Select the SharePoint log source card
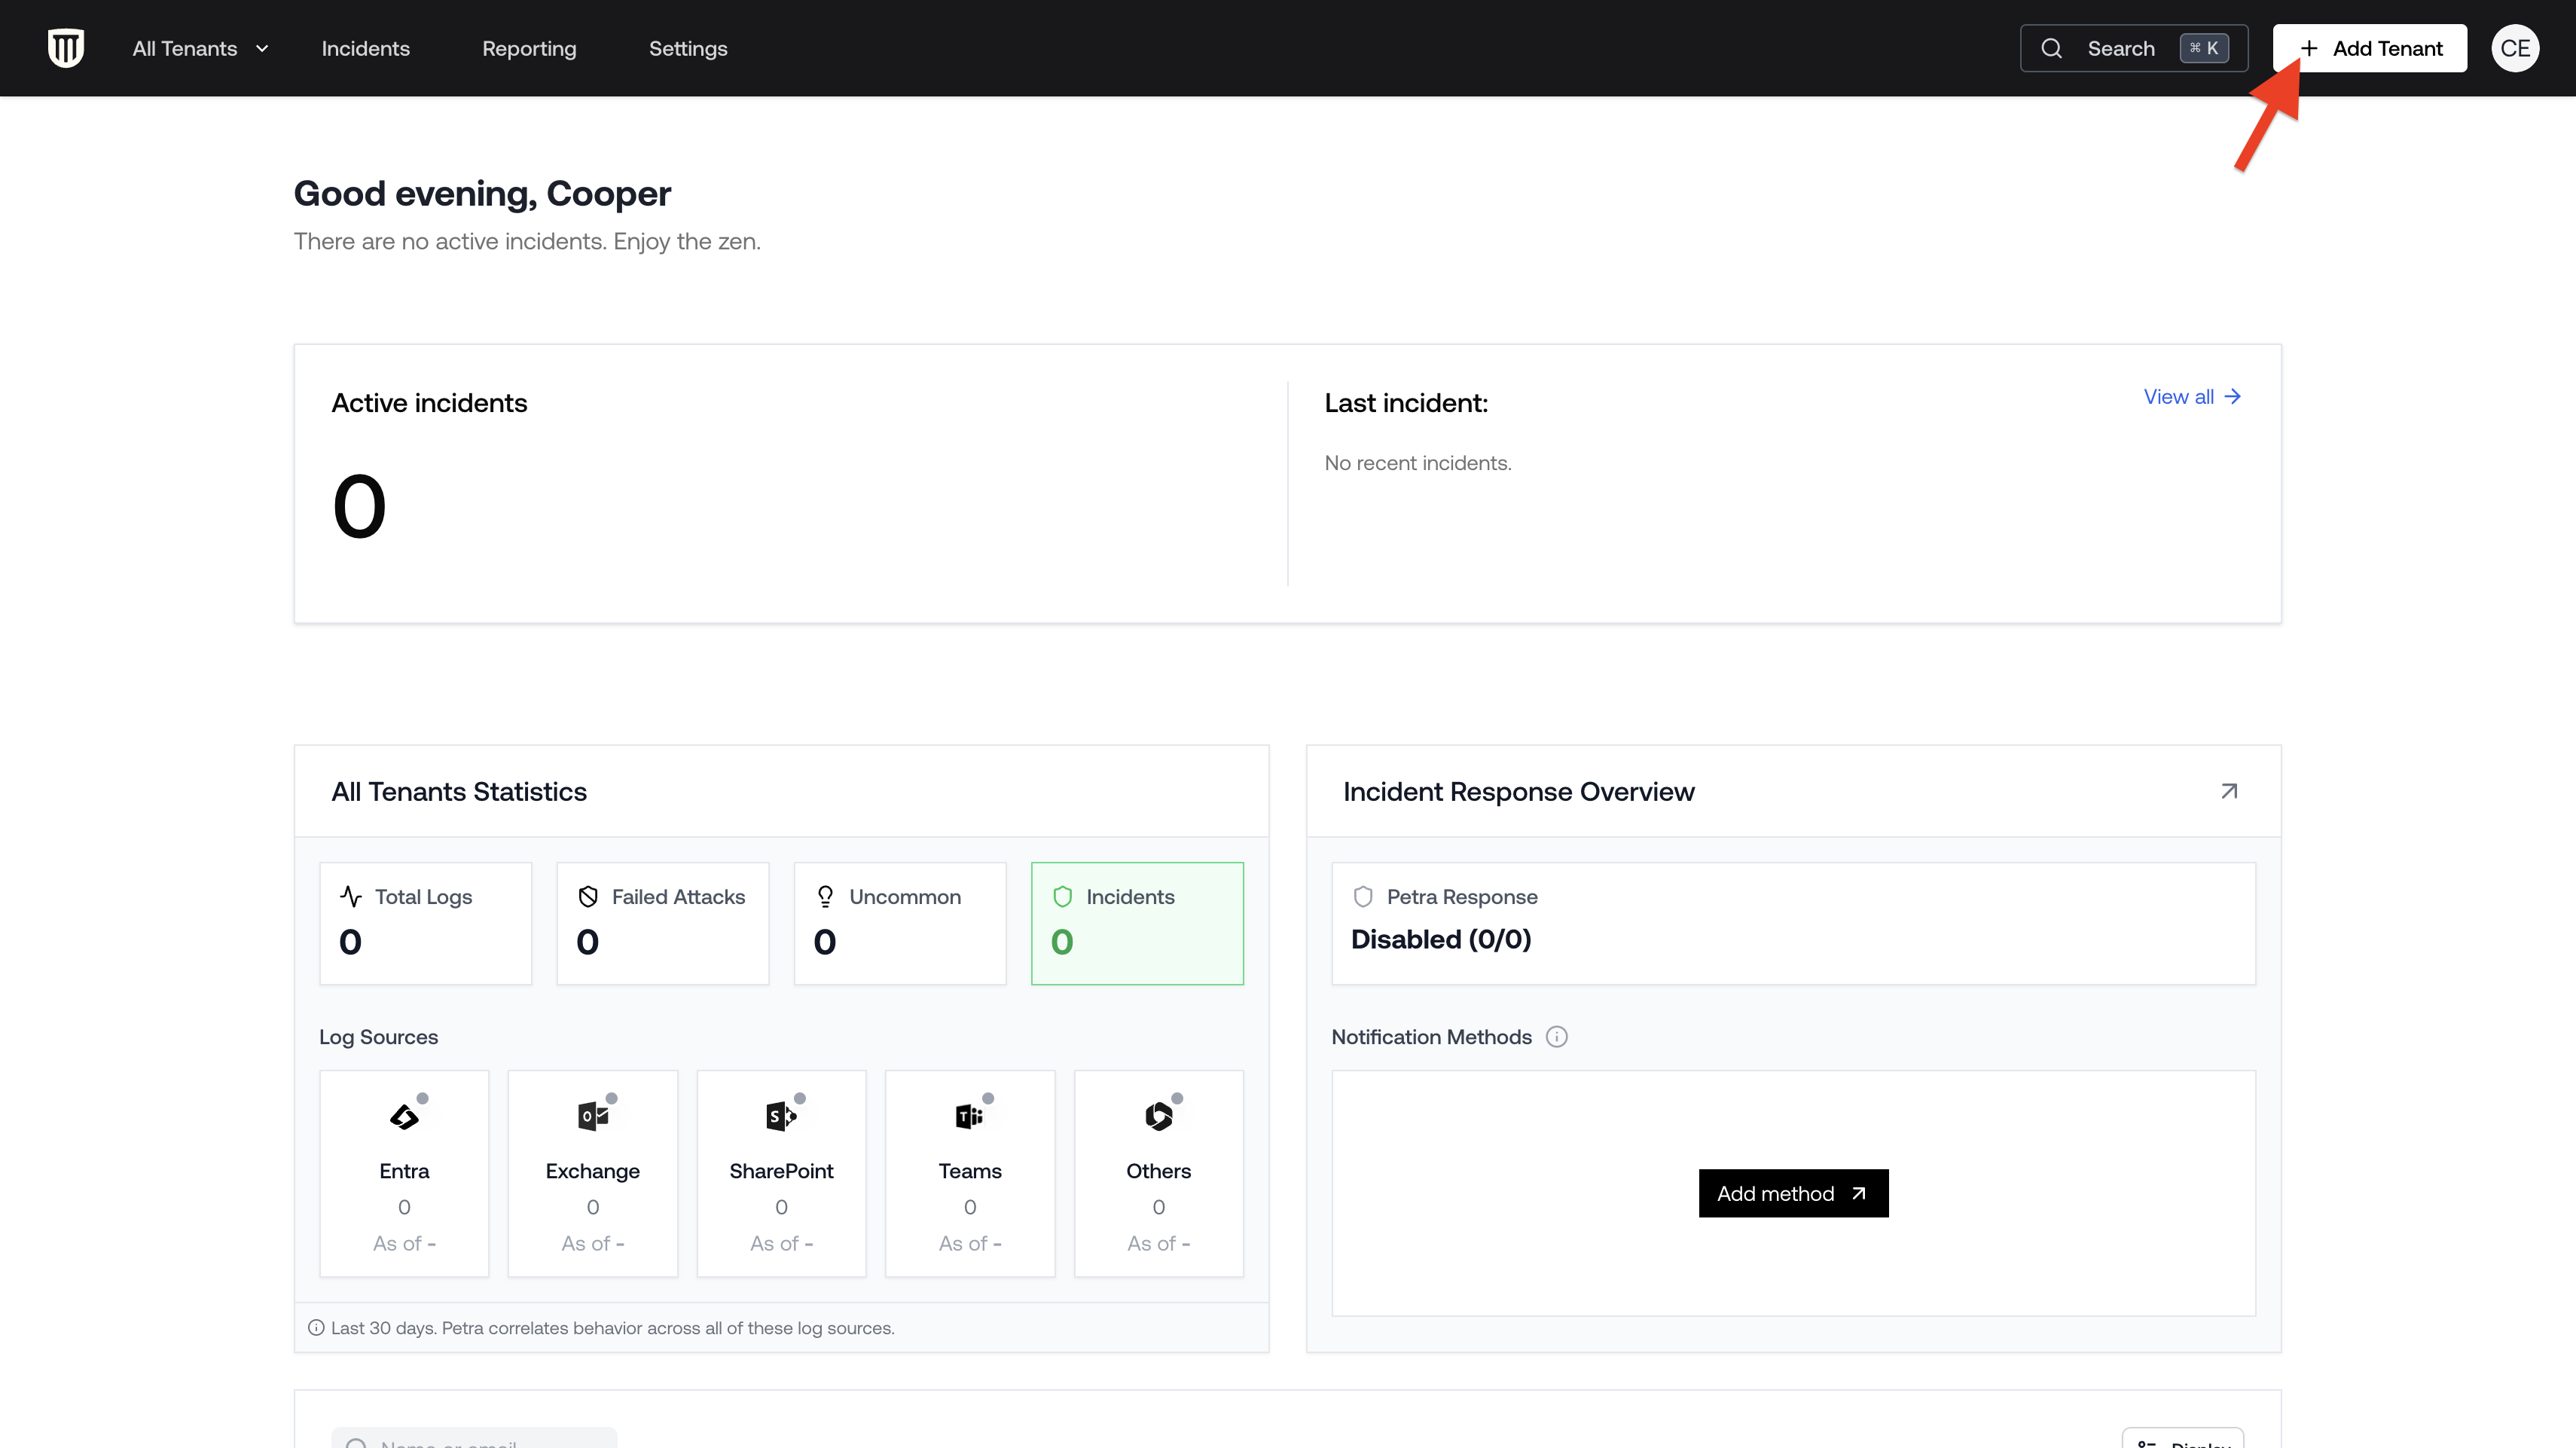The width and height of the screenshot is (2576, 1448). pos(781,1173)
